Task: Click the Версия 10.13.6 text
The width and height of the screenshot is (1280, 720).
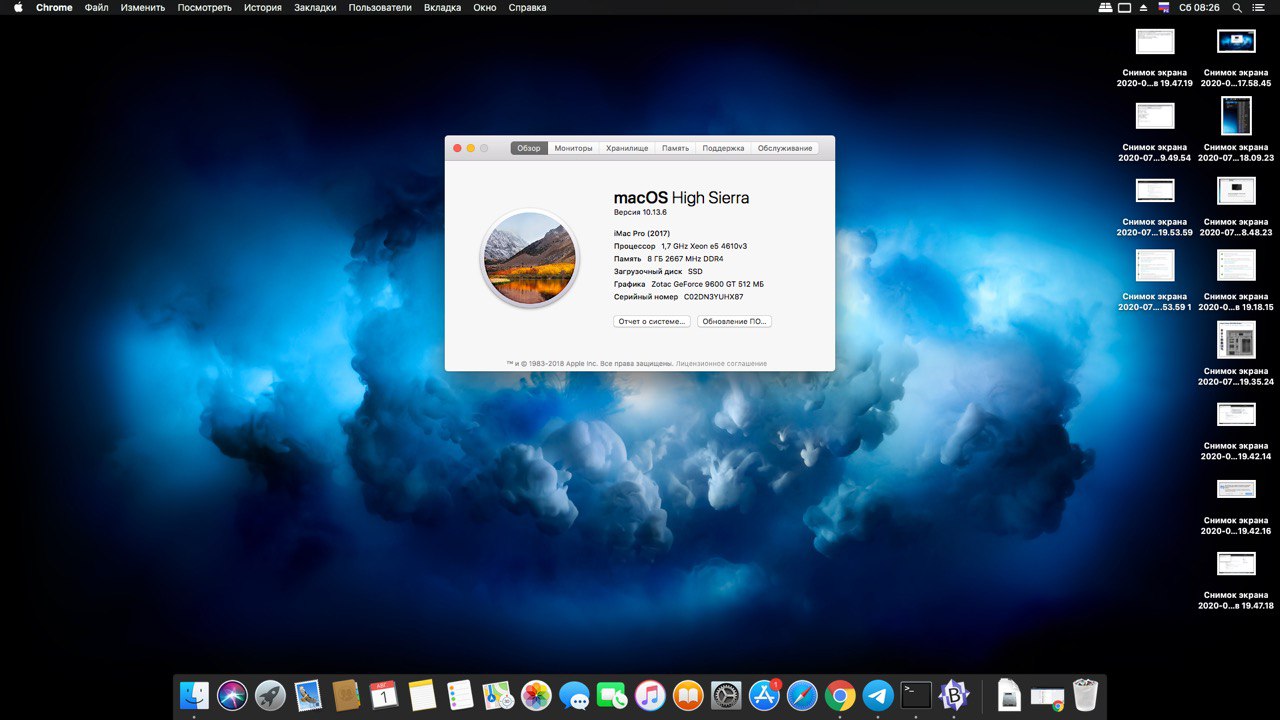Action: pyautogui.click(x=640, y=212)
